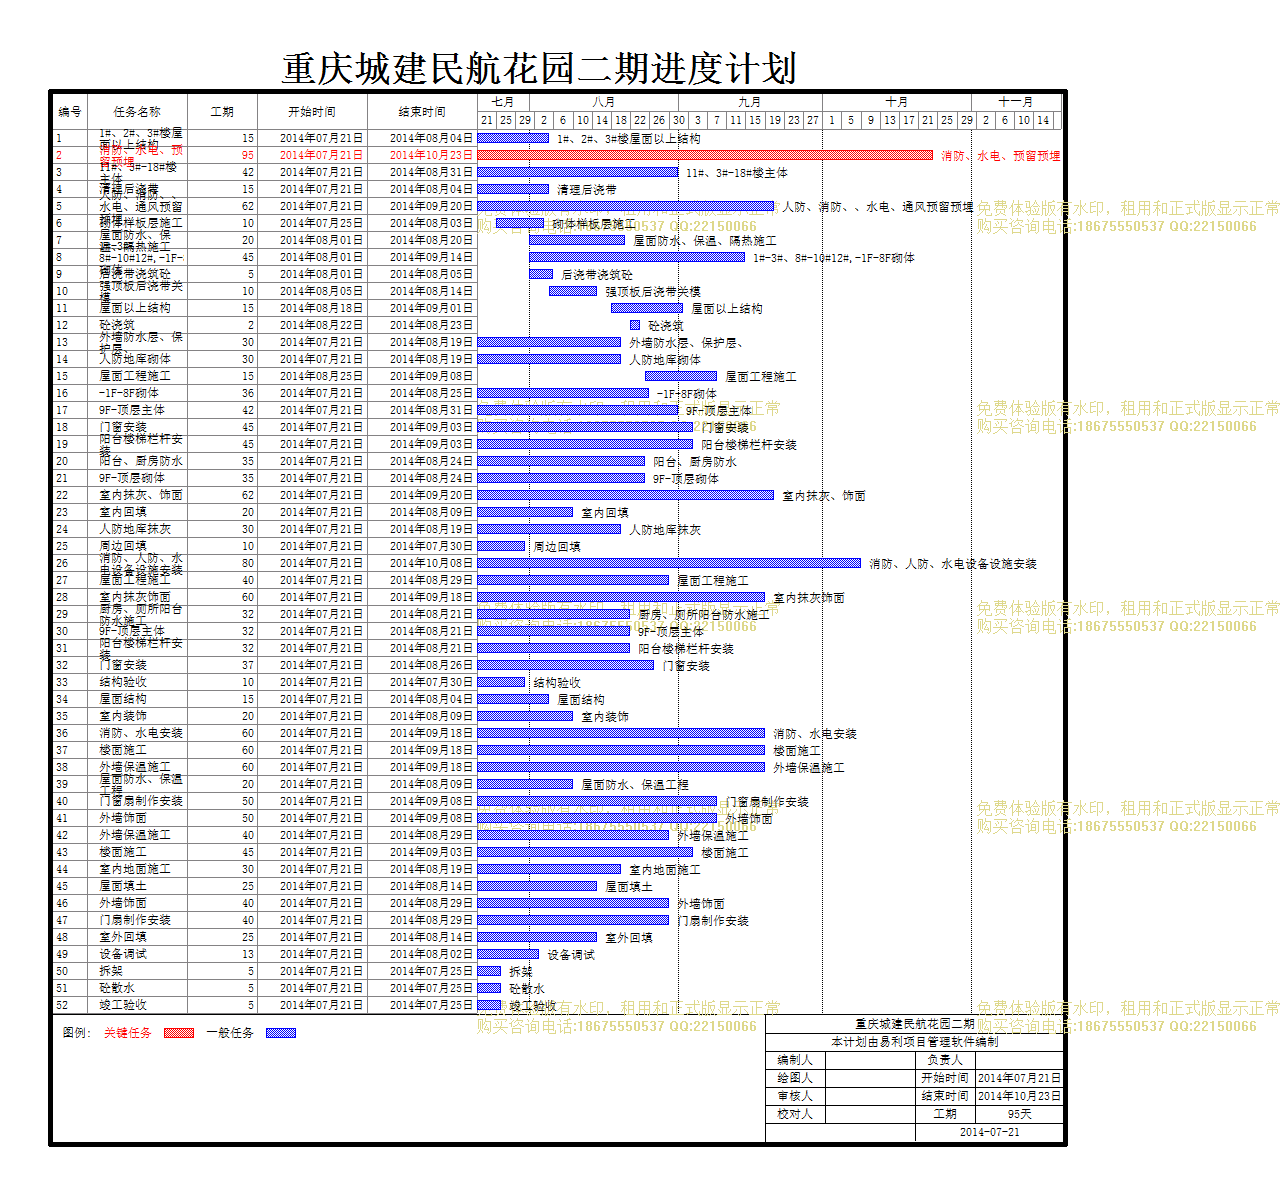Click task name 砼散水 in row 51
The width and height of the screenshot is (1280, 1193).
(117, 988)
